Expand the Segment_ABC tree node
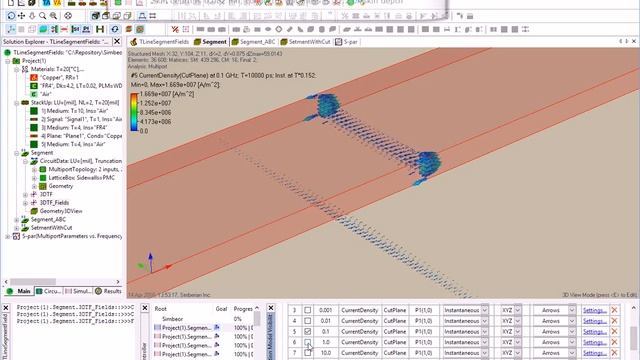The height and width of the screenshot is (360, 640). [17, 220]
